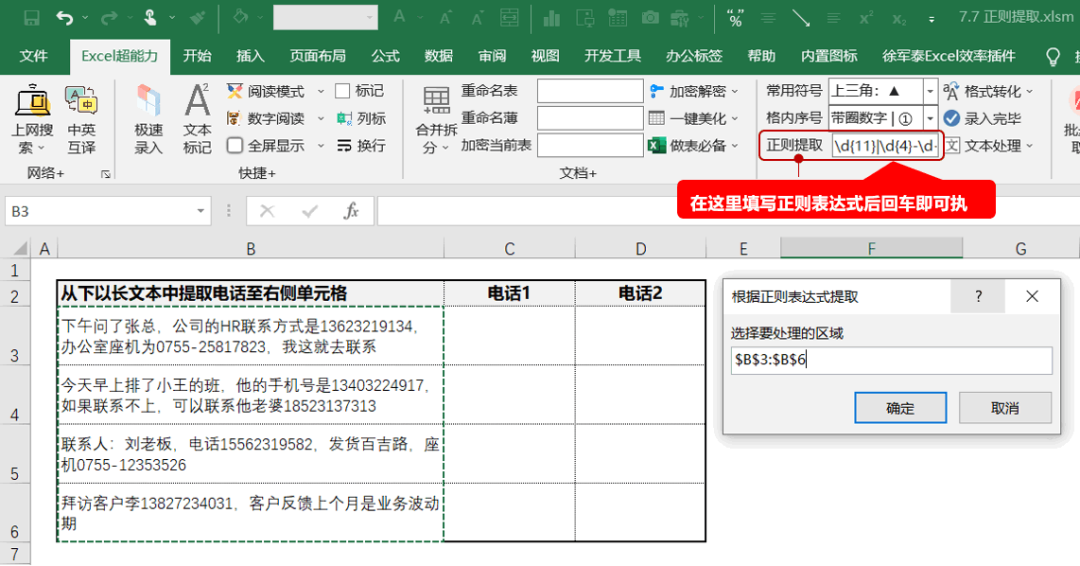
Task: Open the 格内序号 combo box arrow
Action: 930,118
